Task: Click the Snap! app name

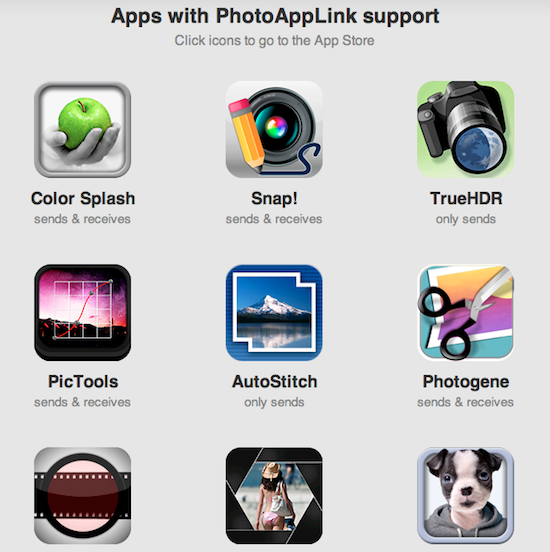Action: 274,198
